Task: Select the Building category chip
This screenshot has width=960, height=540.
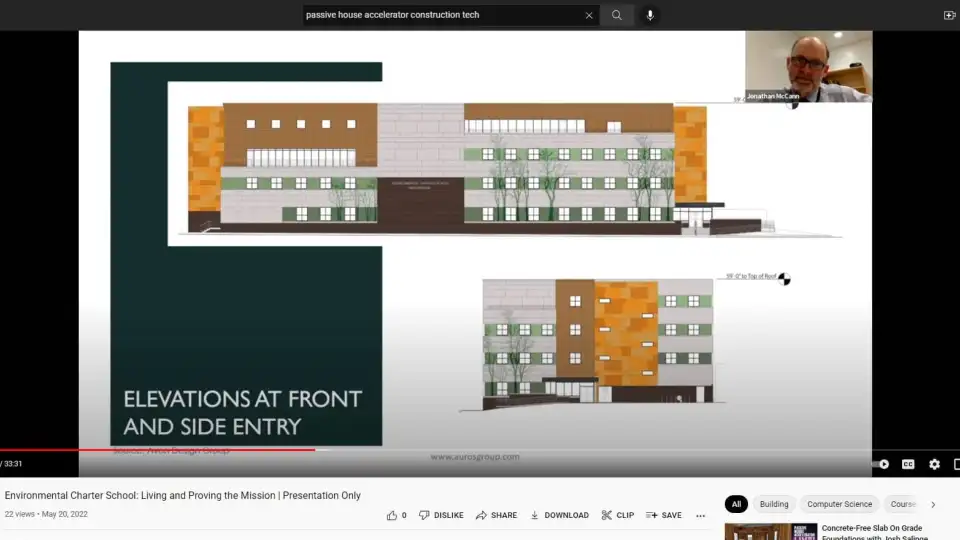Action: [773, 504]
